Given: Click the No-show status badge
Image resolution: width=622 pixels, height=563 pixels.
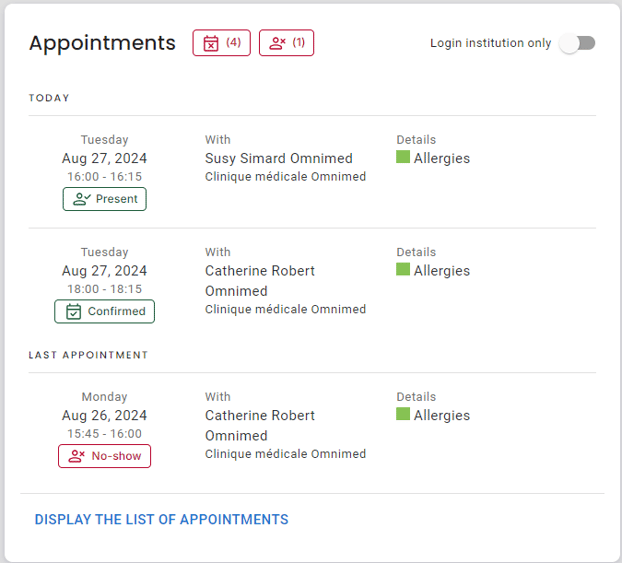Looking at the screenshot, I should click(105, 456).
